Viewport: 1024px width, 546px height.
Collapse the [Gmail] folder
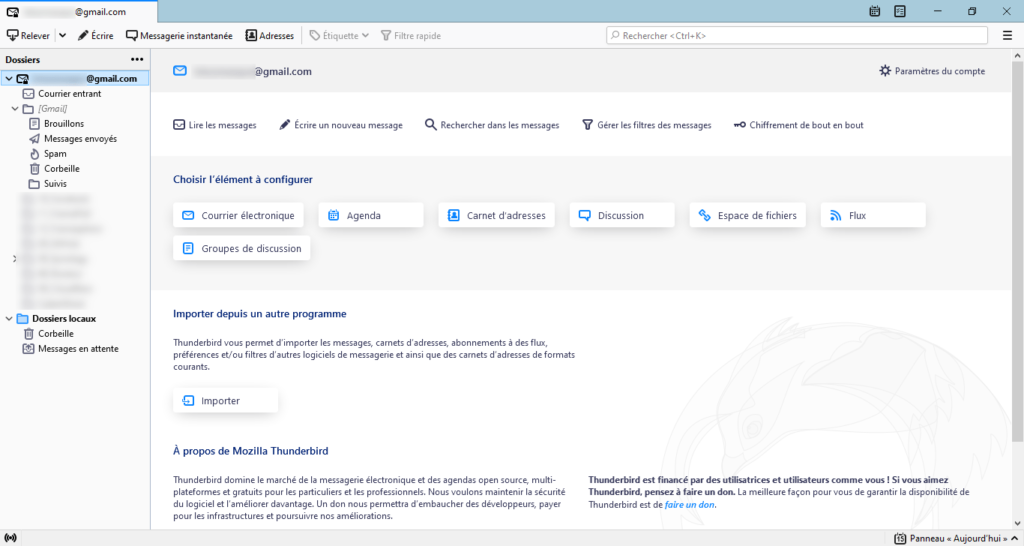(x=15, y=109)
